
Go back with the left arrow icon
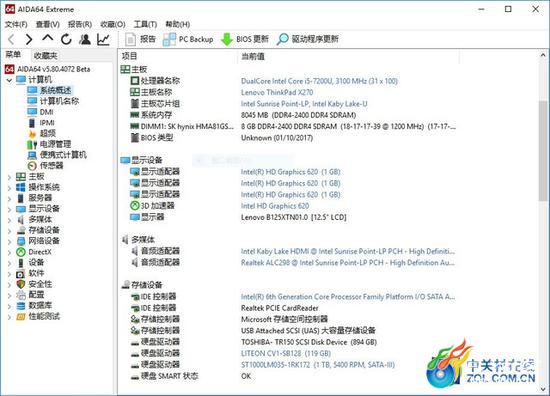tap(11, 39)
